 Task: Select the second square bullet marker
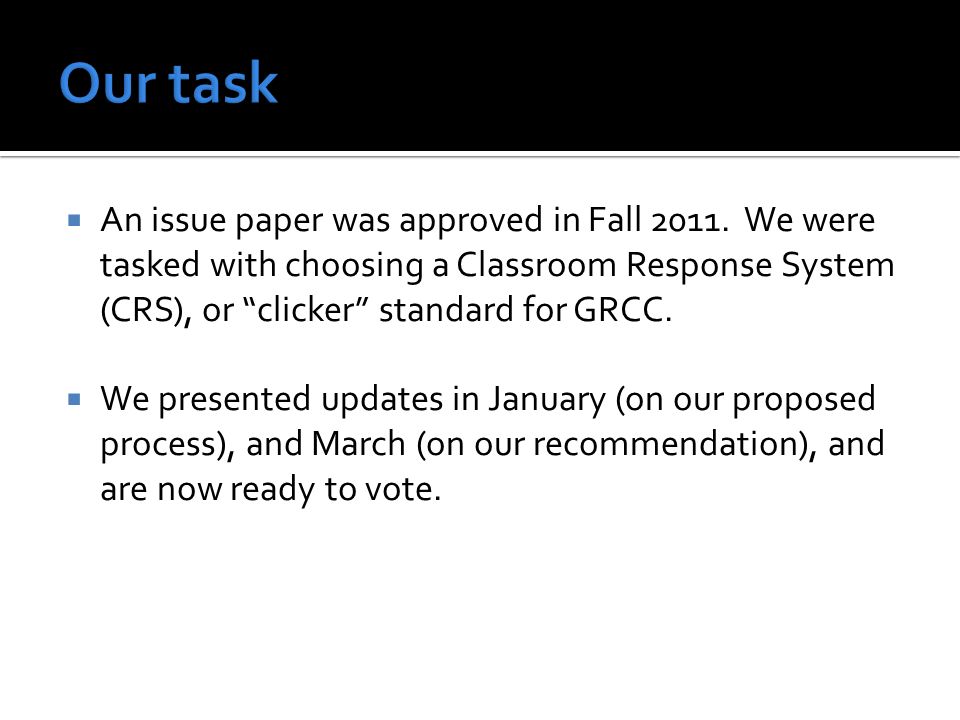click(75, 400)
